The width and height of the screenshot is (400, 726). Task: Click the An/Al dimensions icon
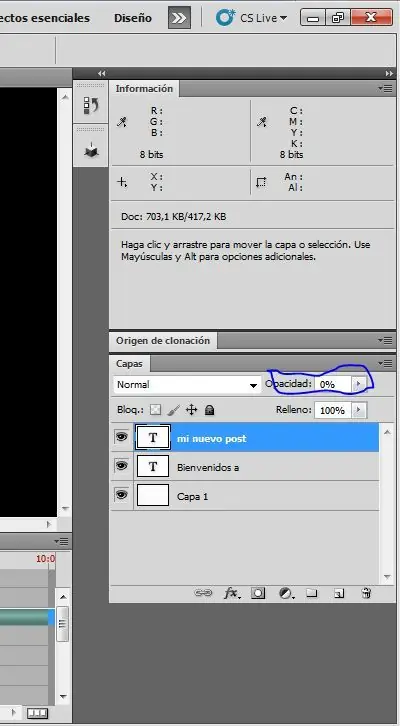(x=261, y=182)
